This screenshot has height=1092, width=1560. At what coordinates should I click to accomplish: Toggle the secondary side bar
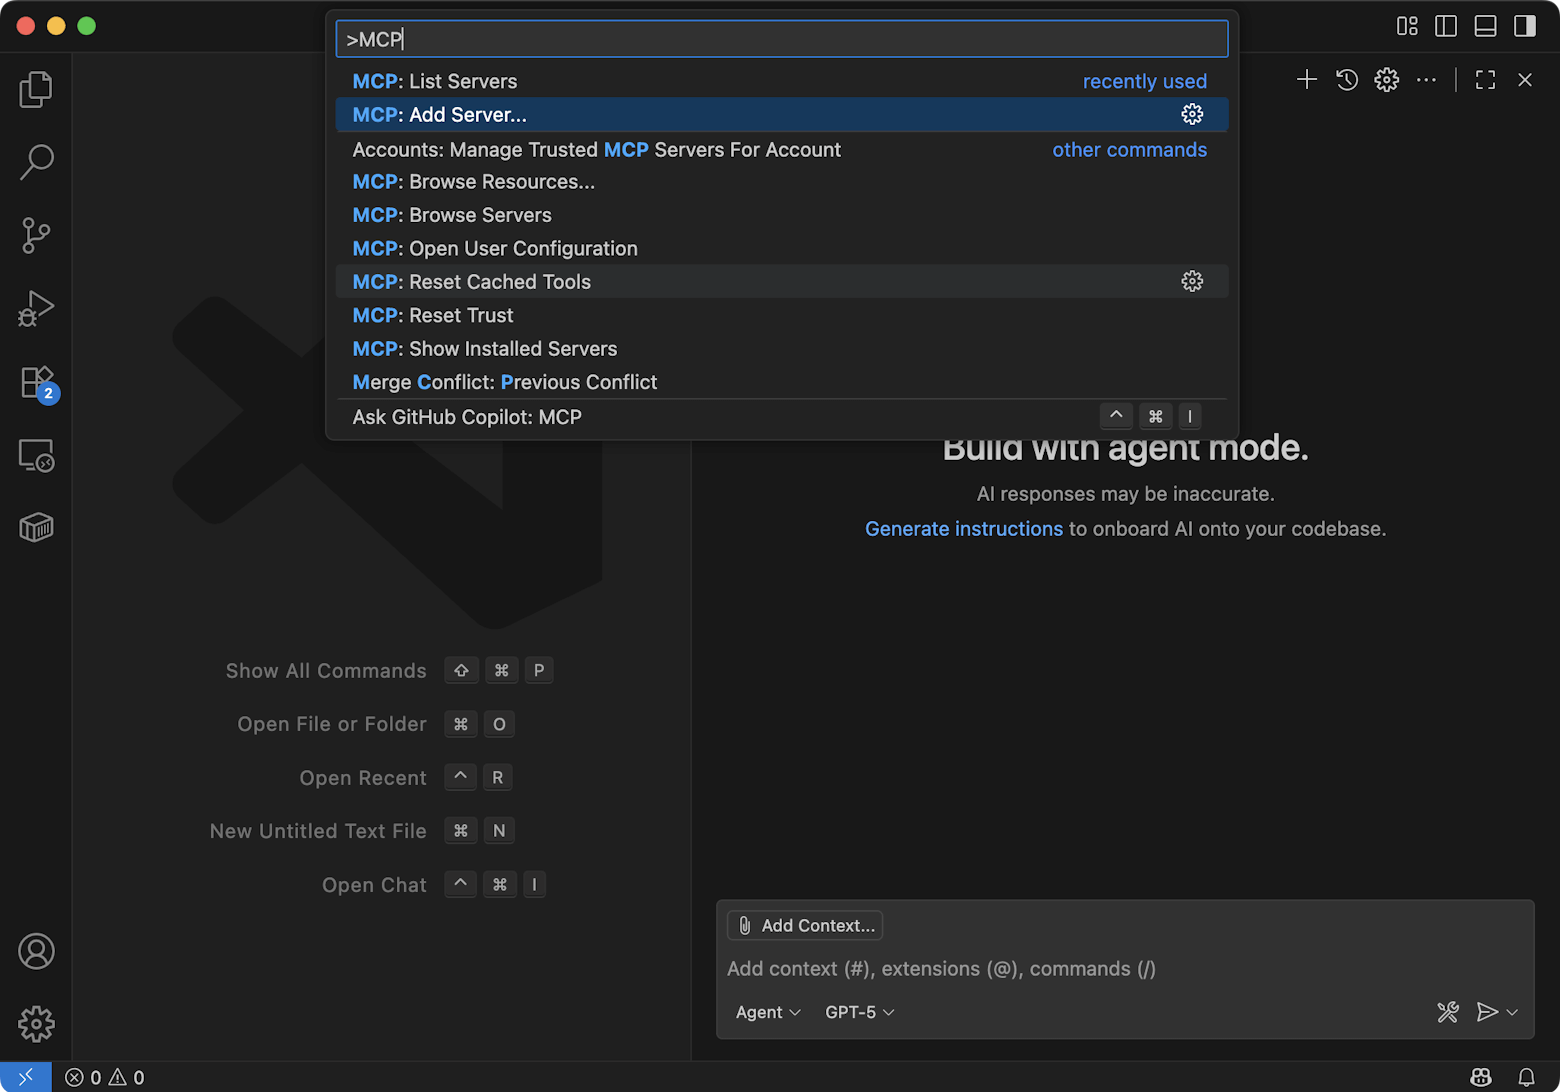tap(1525, 26)
